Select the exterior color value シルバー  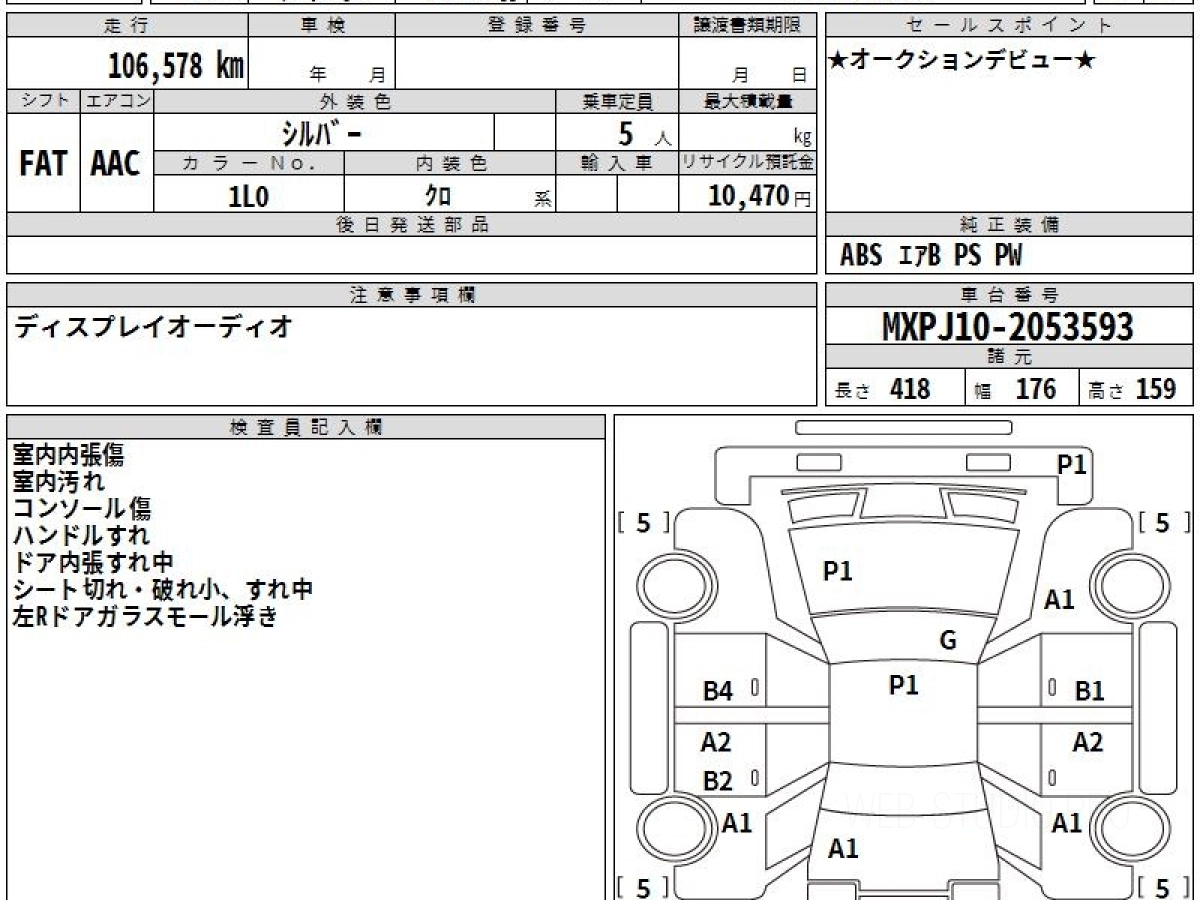322,132
